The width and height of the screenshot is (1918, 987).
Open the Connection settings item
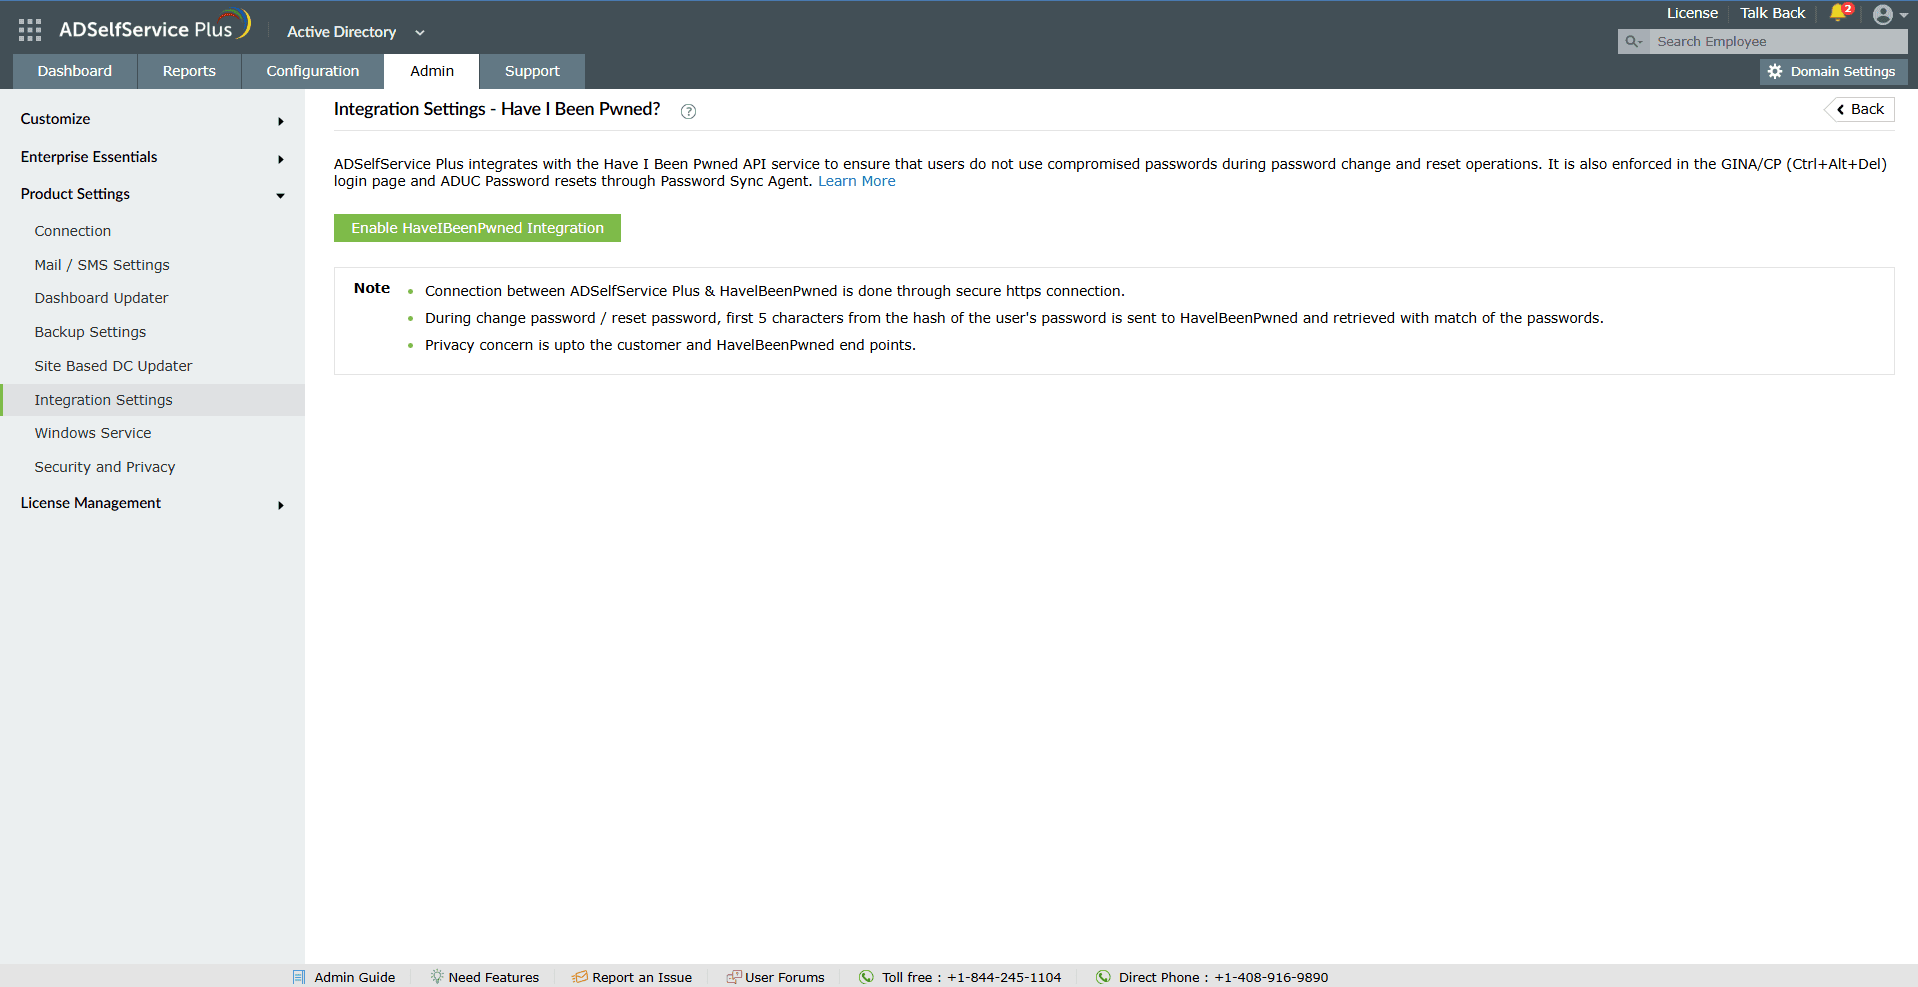tap(73, 231)
